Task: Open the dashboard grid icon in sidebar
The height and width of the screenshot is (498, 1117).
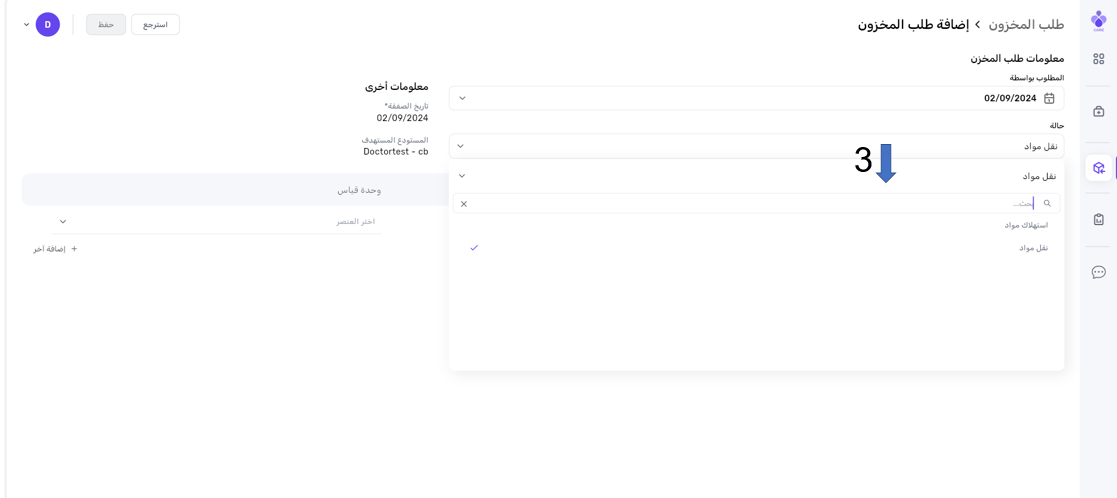Action: coord(1098,59)
